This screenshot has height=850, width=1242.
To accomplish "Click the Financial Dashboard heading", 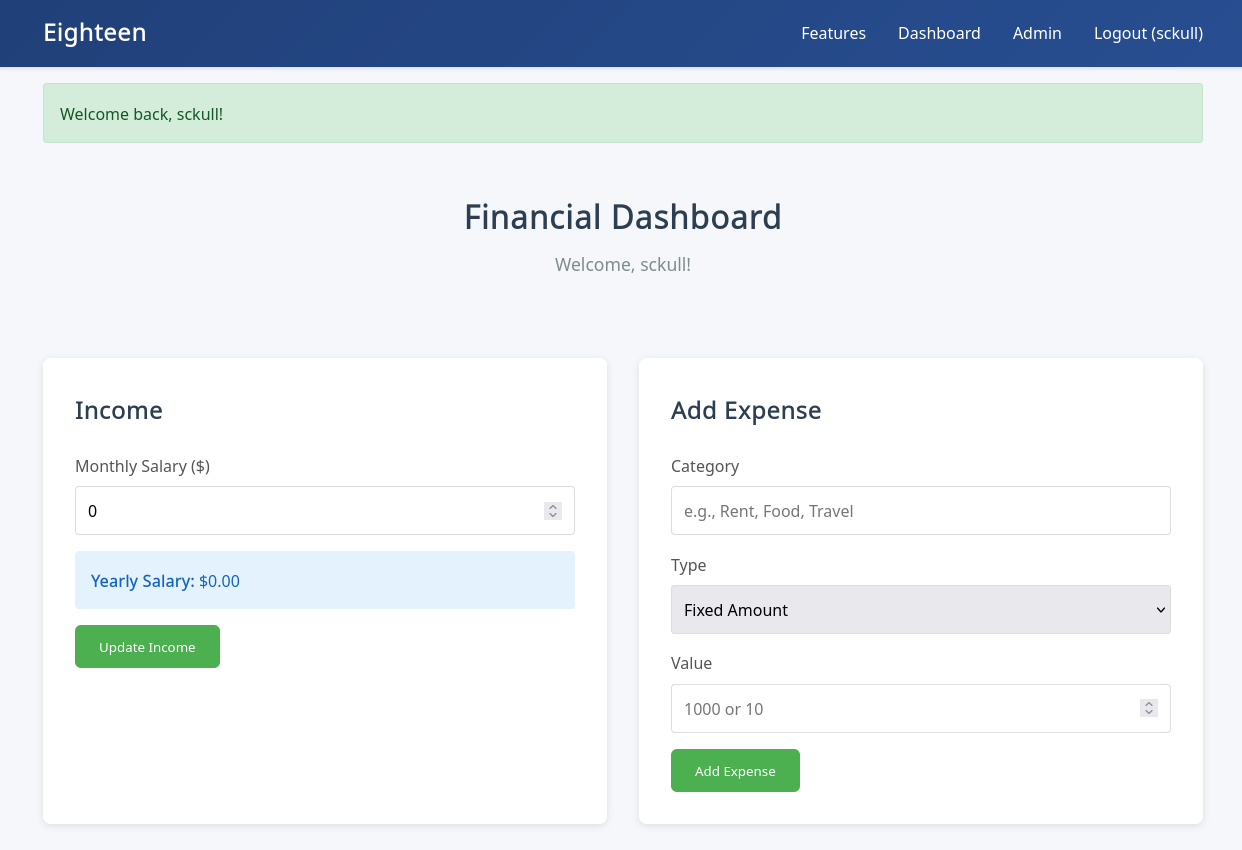I will click(x=622, y=217).
